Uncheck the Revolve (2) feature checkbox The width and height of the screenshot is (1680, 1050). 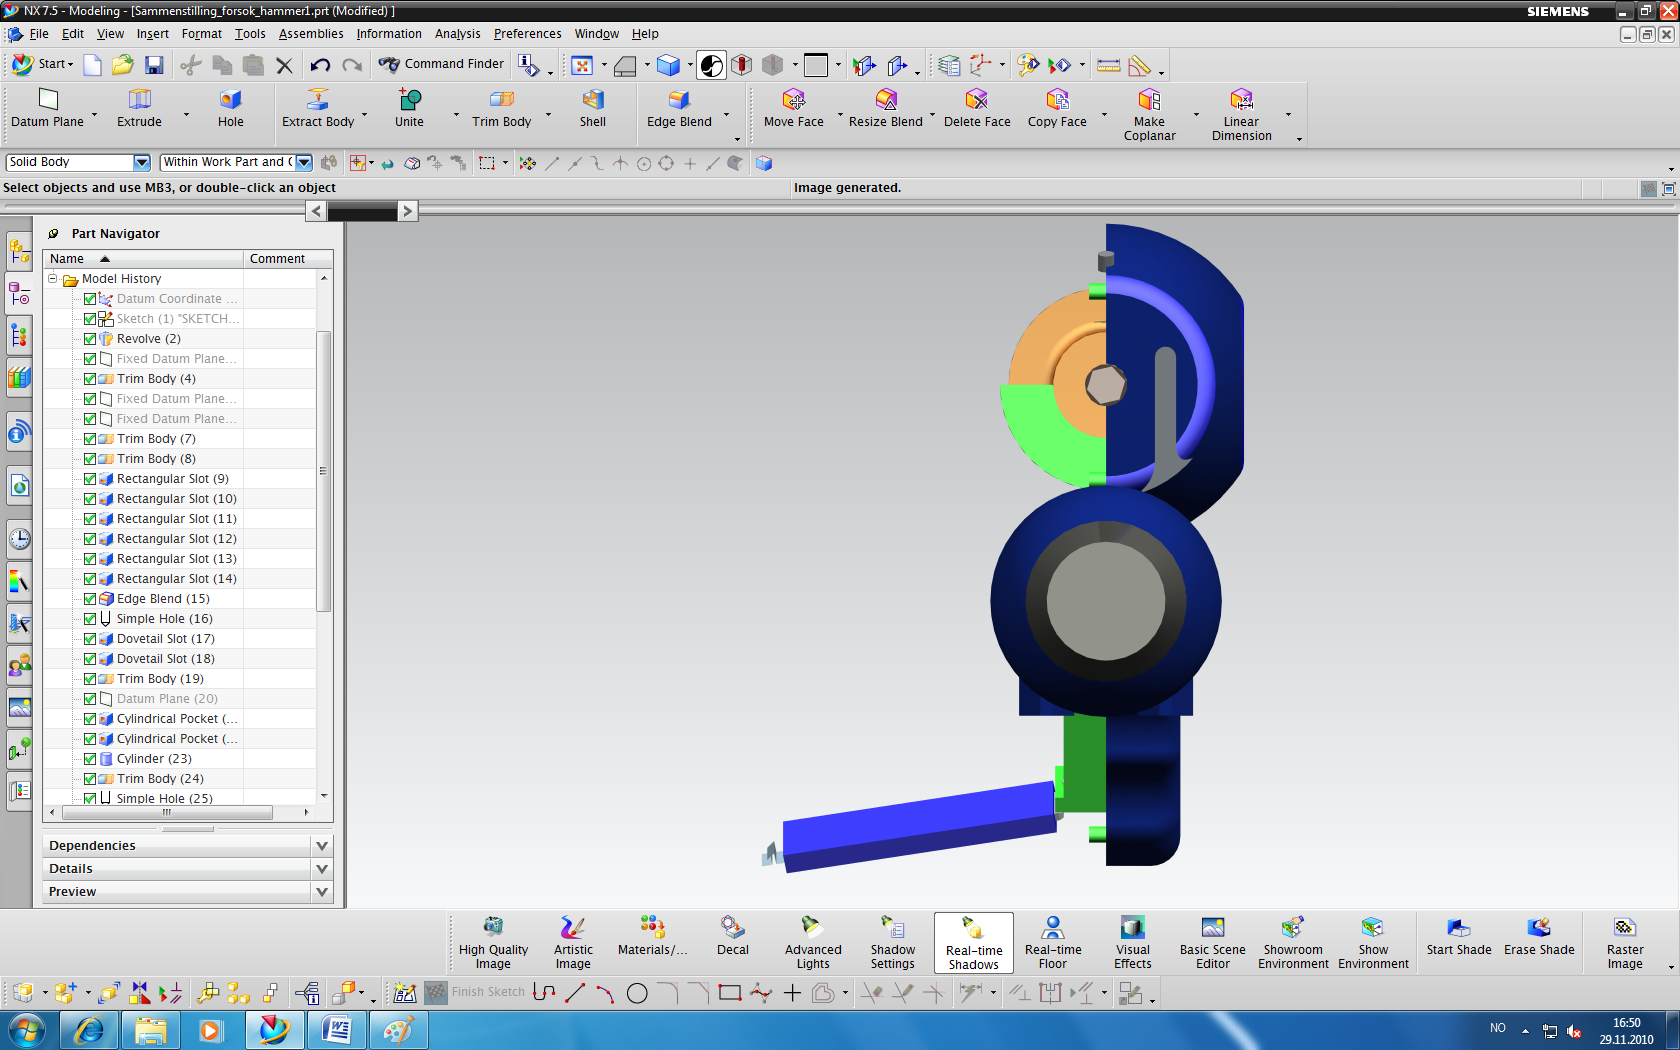pos(90,339)
